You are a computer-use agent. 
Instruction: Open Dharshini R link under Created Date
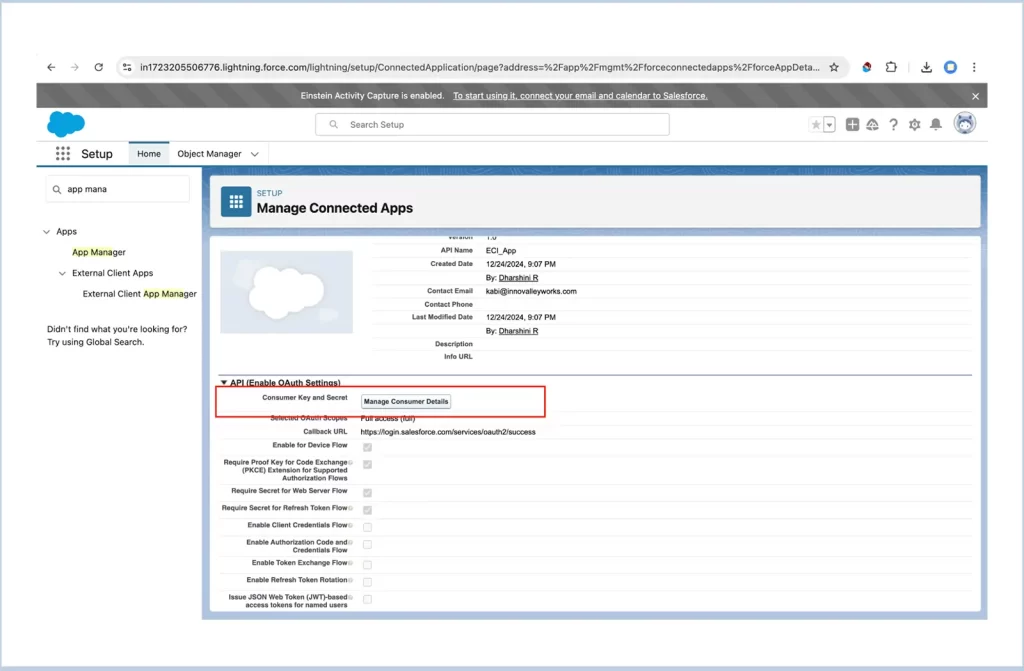coord(519,278)
